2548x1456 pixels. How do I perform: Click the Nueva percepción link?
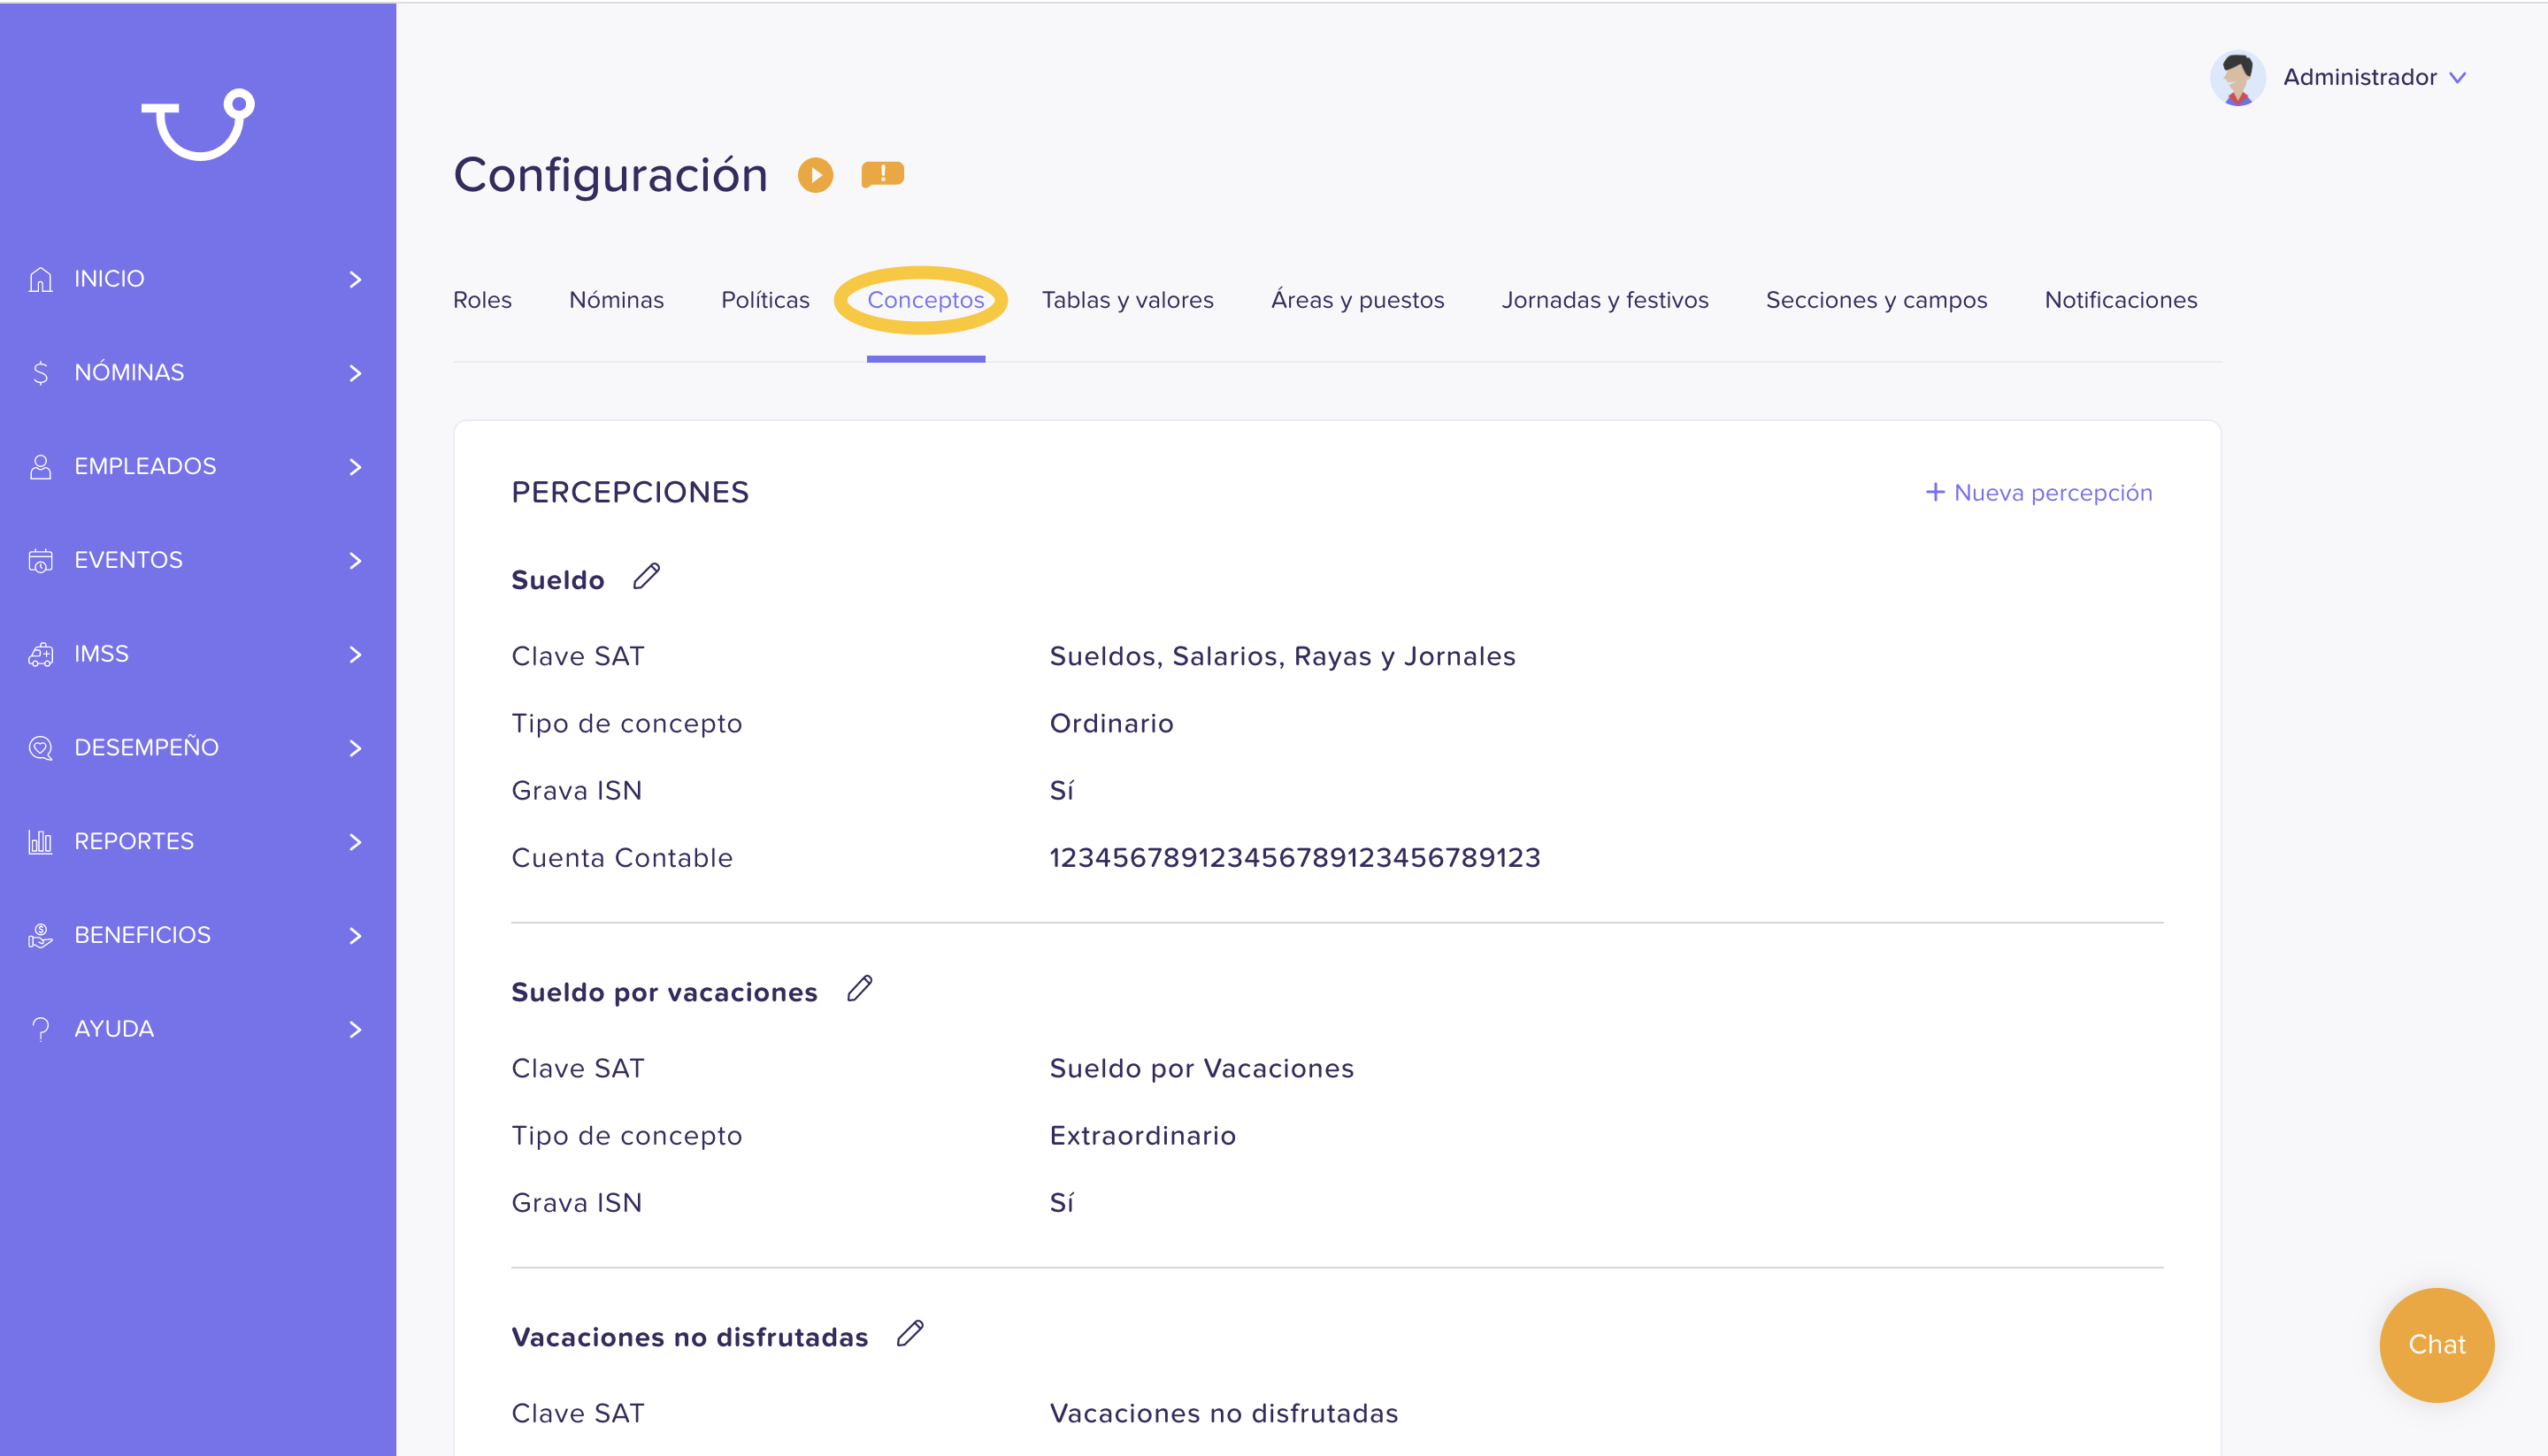point(2039,493)
